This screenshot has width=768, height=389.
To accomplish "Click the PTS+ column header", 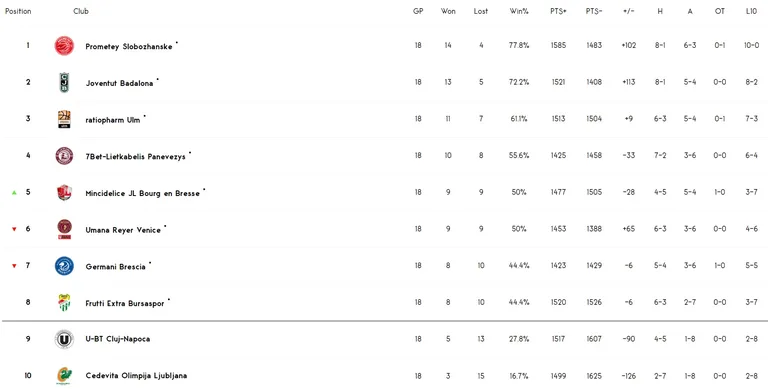I will (558, 11).
